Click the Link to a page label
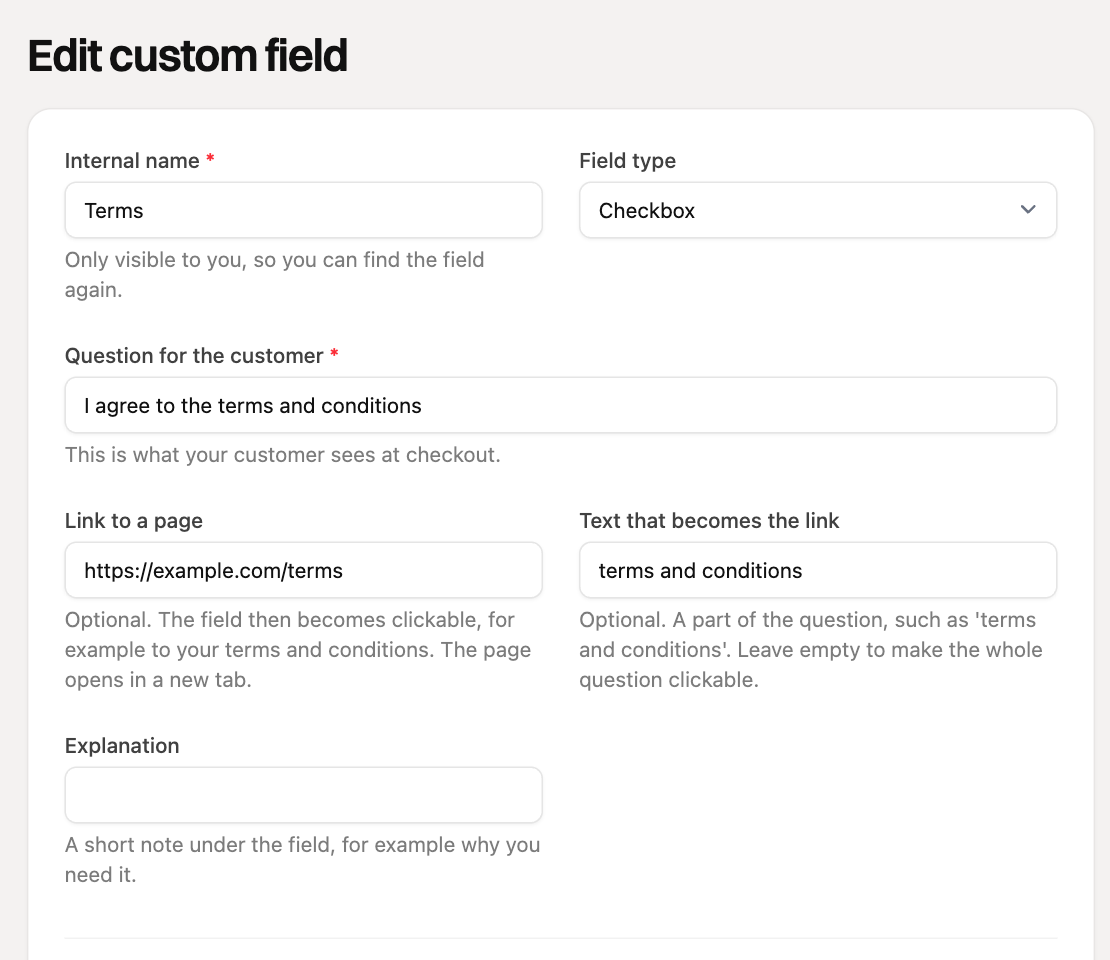 [x=134, y=521]
